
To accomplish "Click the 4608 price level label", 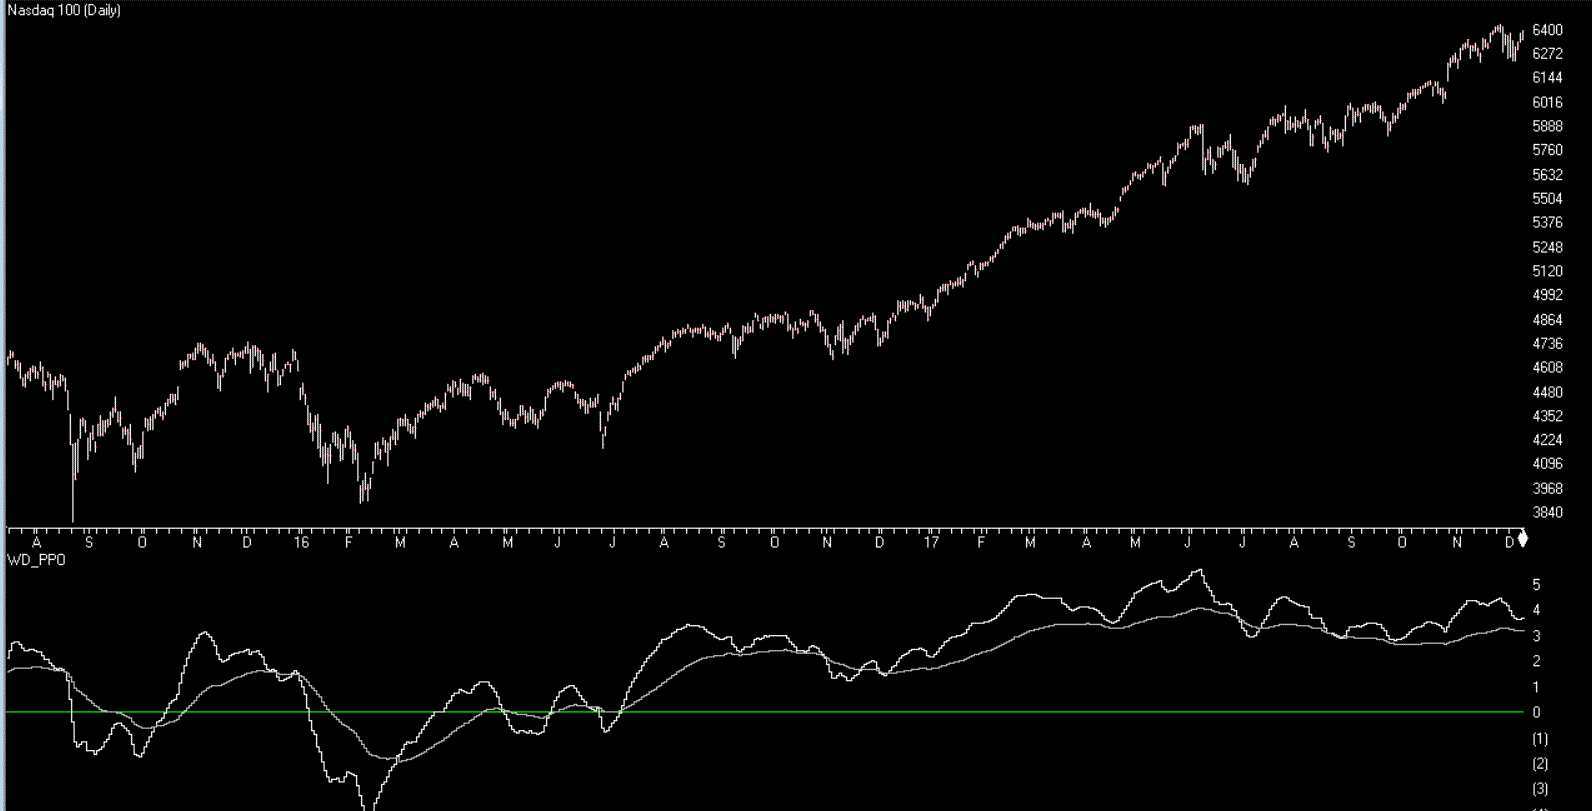I will click(1547, 368).
